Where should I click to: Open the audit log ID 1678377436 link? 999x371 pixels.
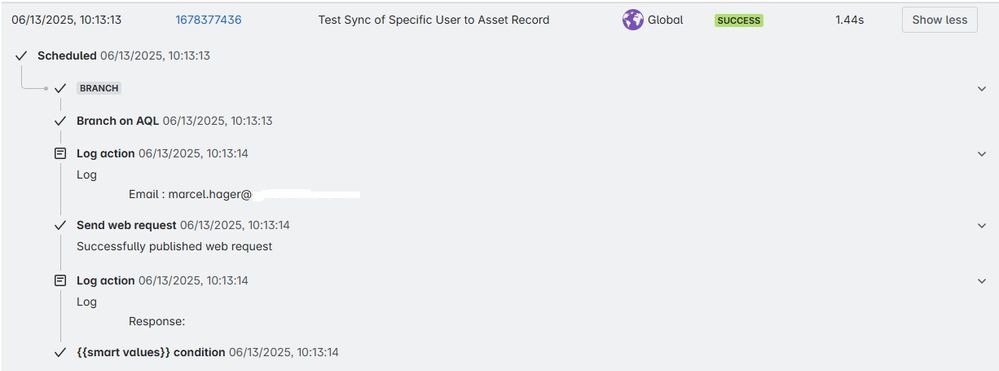(x=208, y=20)
